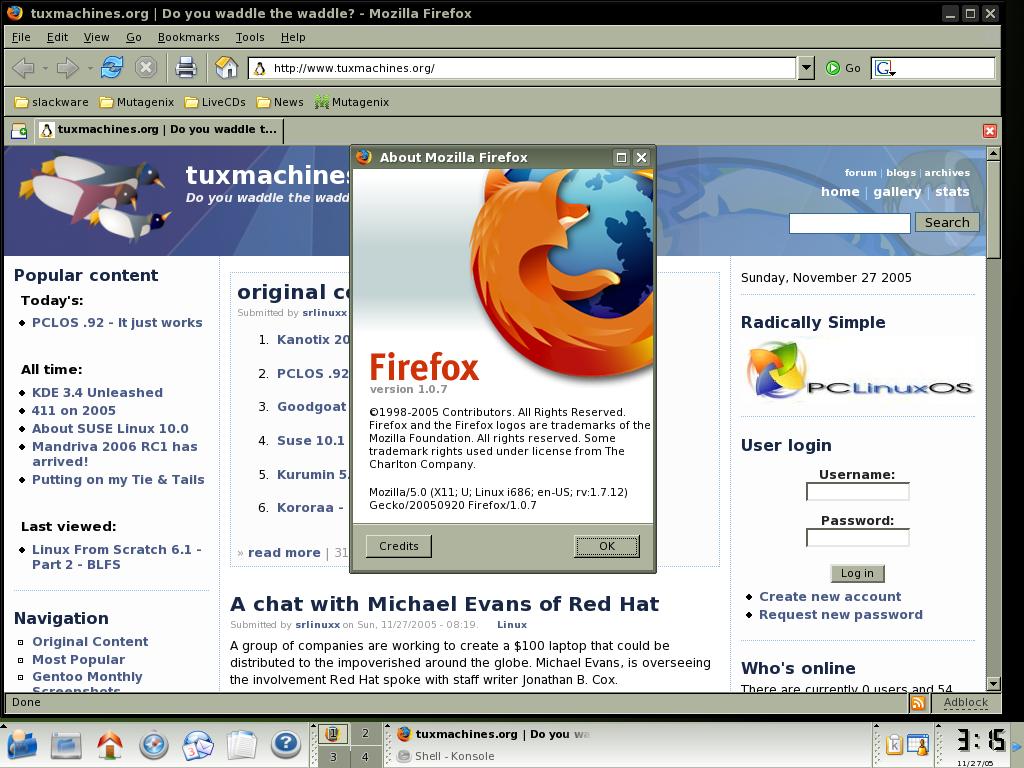Click the page scrollbar down arrow

(993, 684)
